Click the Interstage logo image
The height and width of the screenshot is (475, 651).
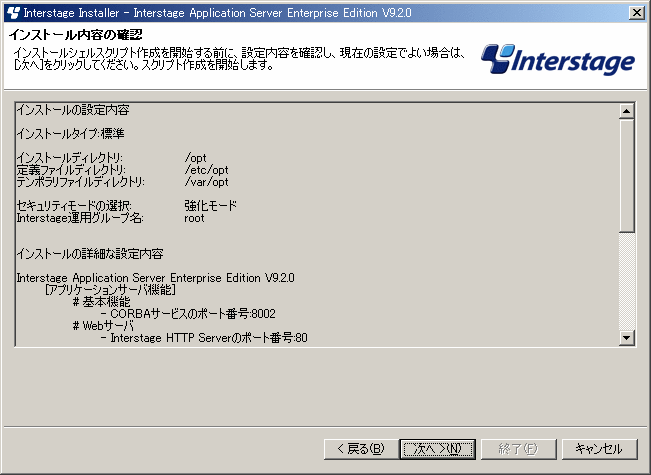558,60
